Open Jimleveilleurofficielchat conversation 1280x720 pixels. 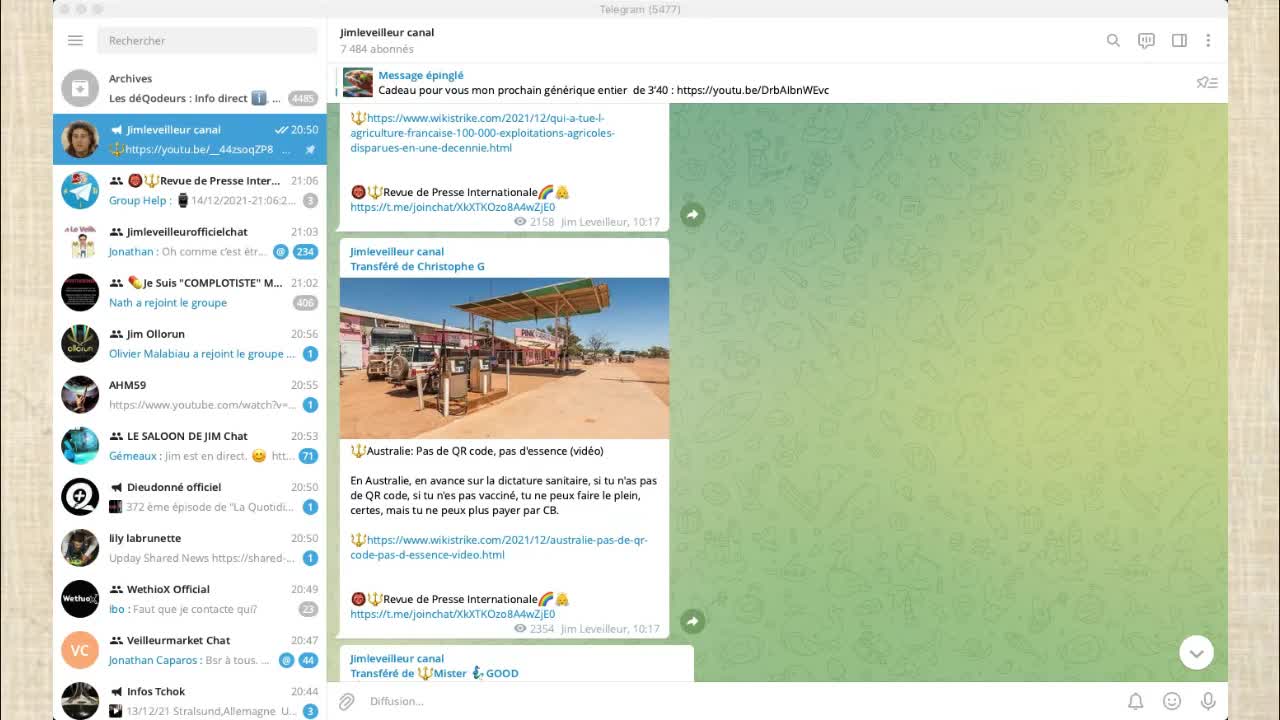190,241
